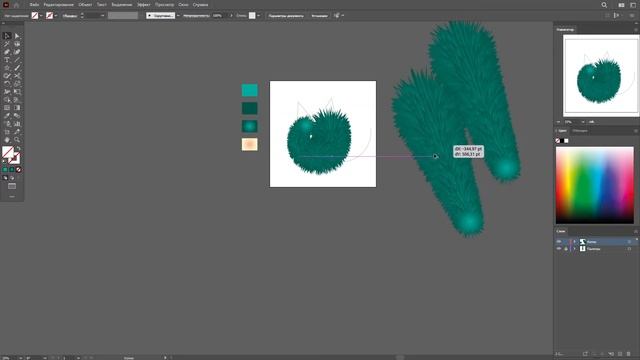Hide the second locked layer's eye

559,249
